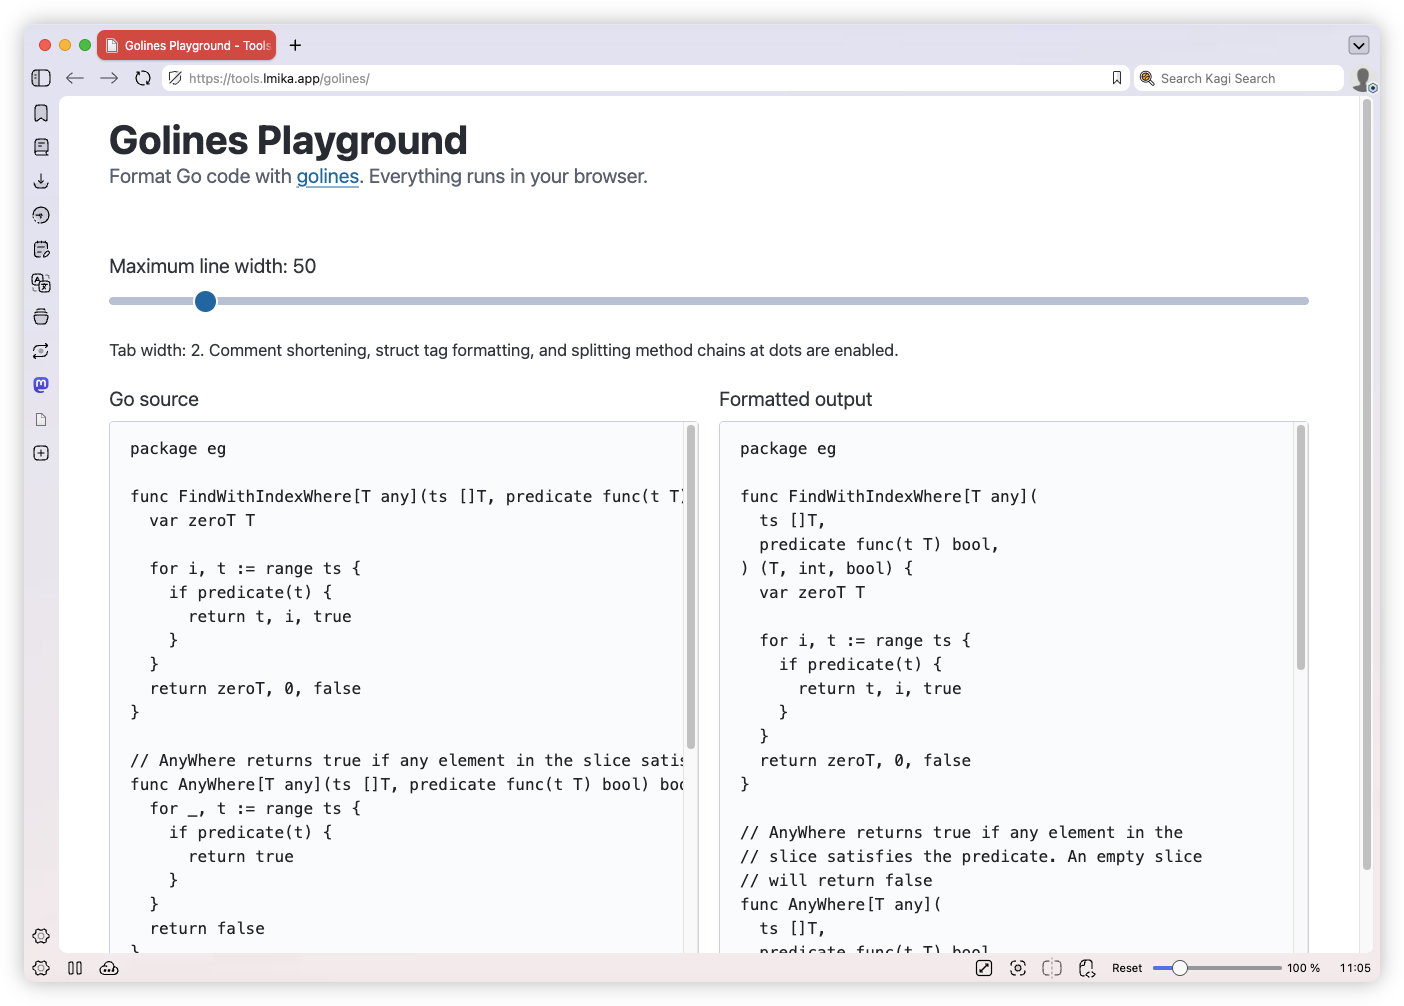
Task: Click into the Go source code editor
Action: coord(397,687)
